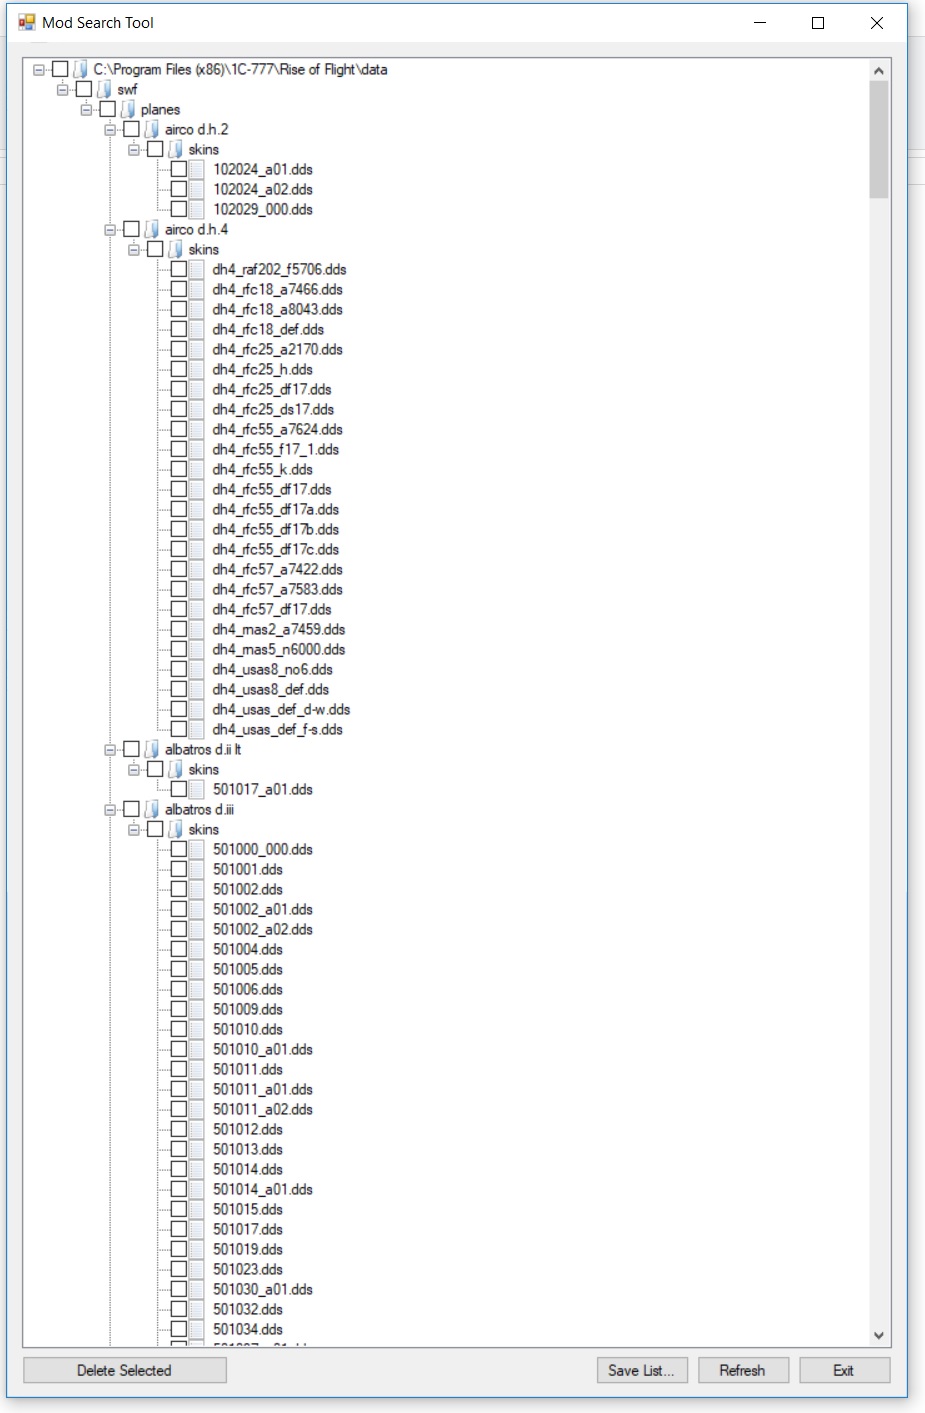Tick the 501002_a01.dds checkbox
The width and height of the screenshot is (925, 1413).
click(179, 909)
